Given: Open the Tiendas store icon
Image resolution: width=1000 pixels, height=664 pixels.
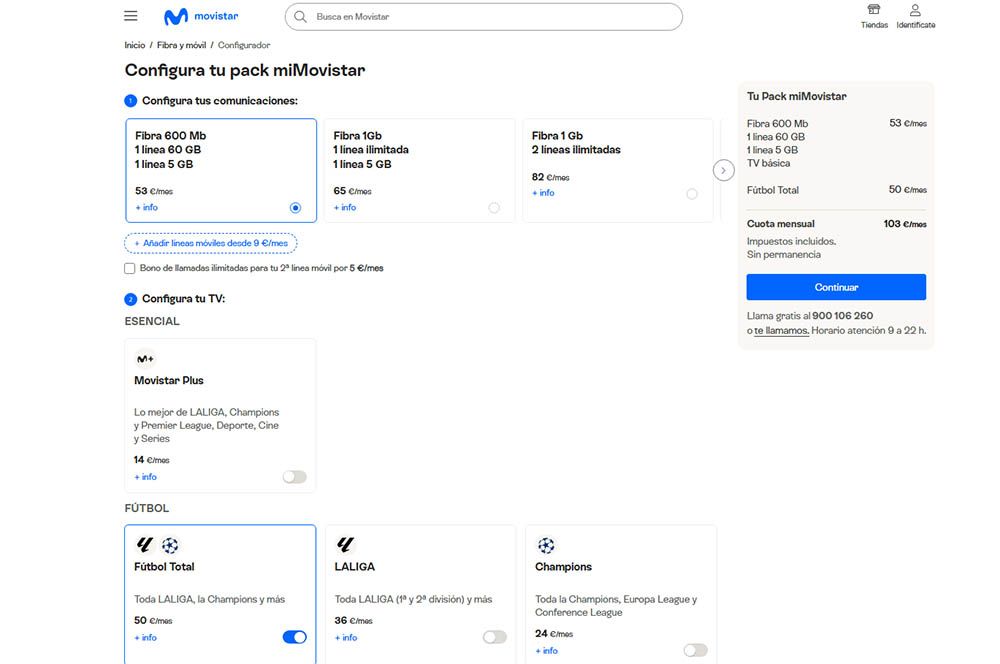Looking at the screenshot, I should (x=874, y=10).
